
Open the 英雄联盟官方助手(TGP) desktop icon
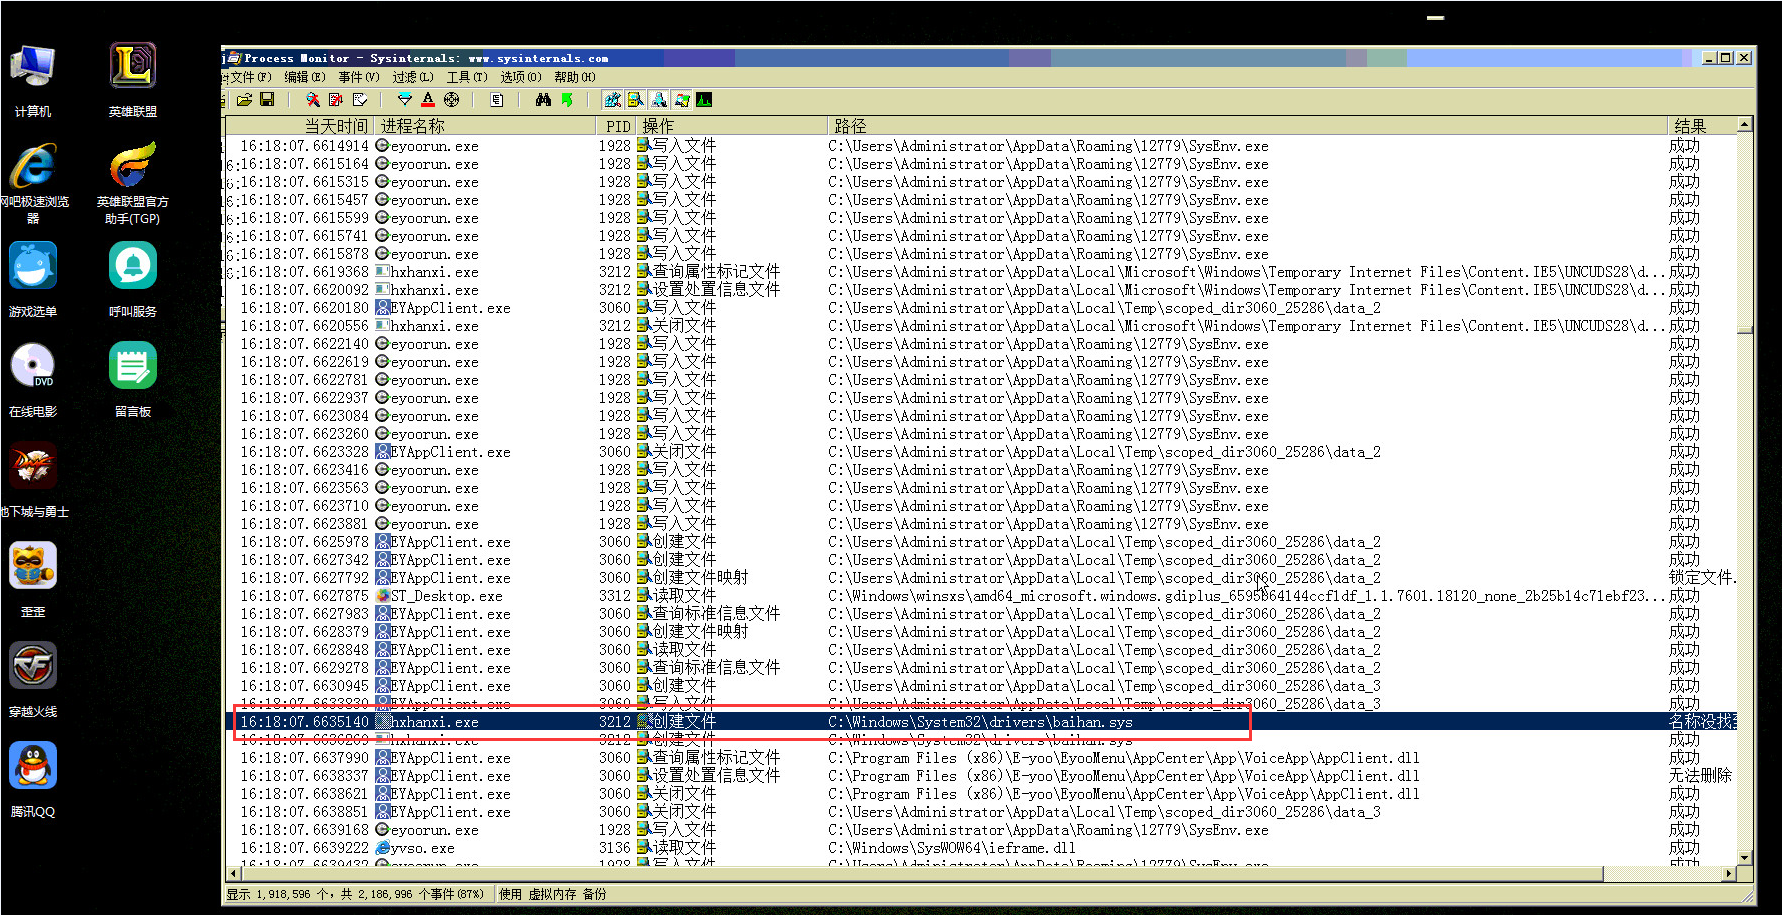click(x=133, y=184)
